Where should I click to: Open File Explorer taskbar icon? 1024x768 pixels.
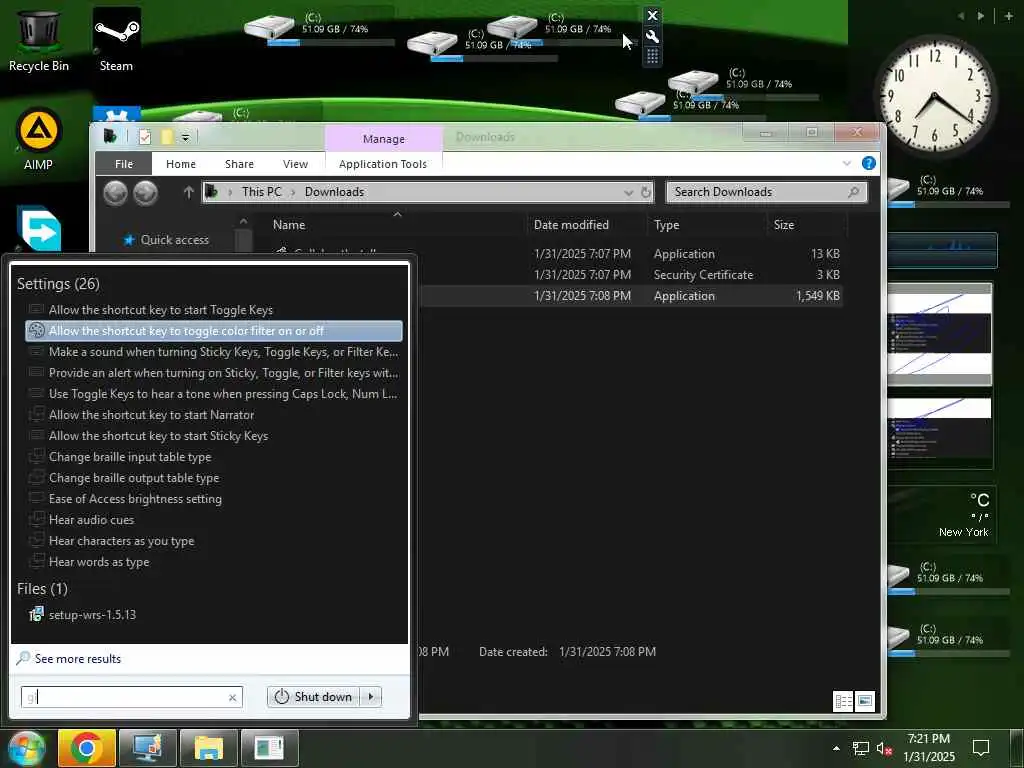[209, 748]
